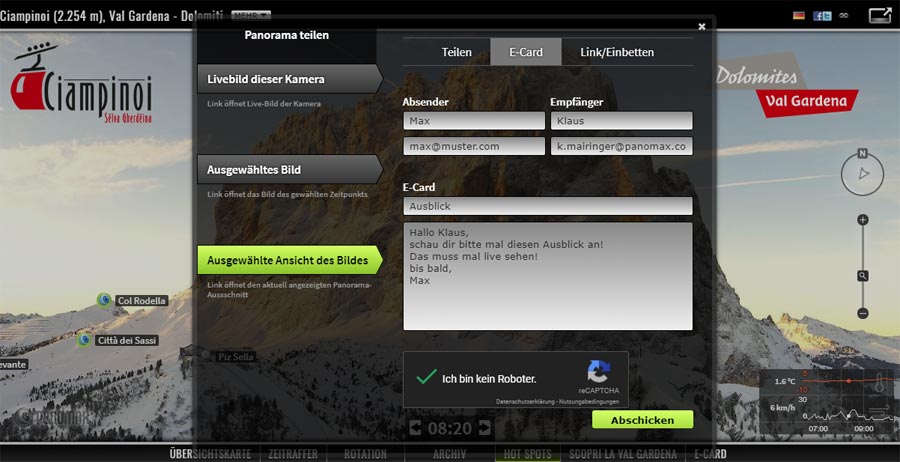Zoom in with the plus icon

(x=863, y=220)
